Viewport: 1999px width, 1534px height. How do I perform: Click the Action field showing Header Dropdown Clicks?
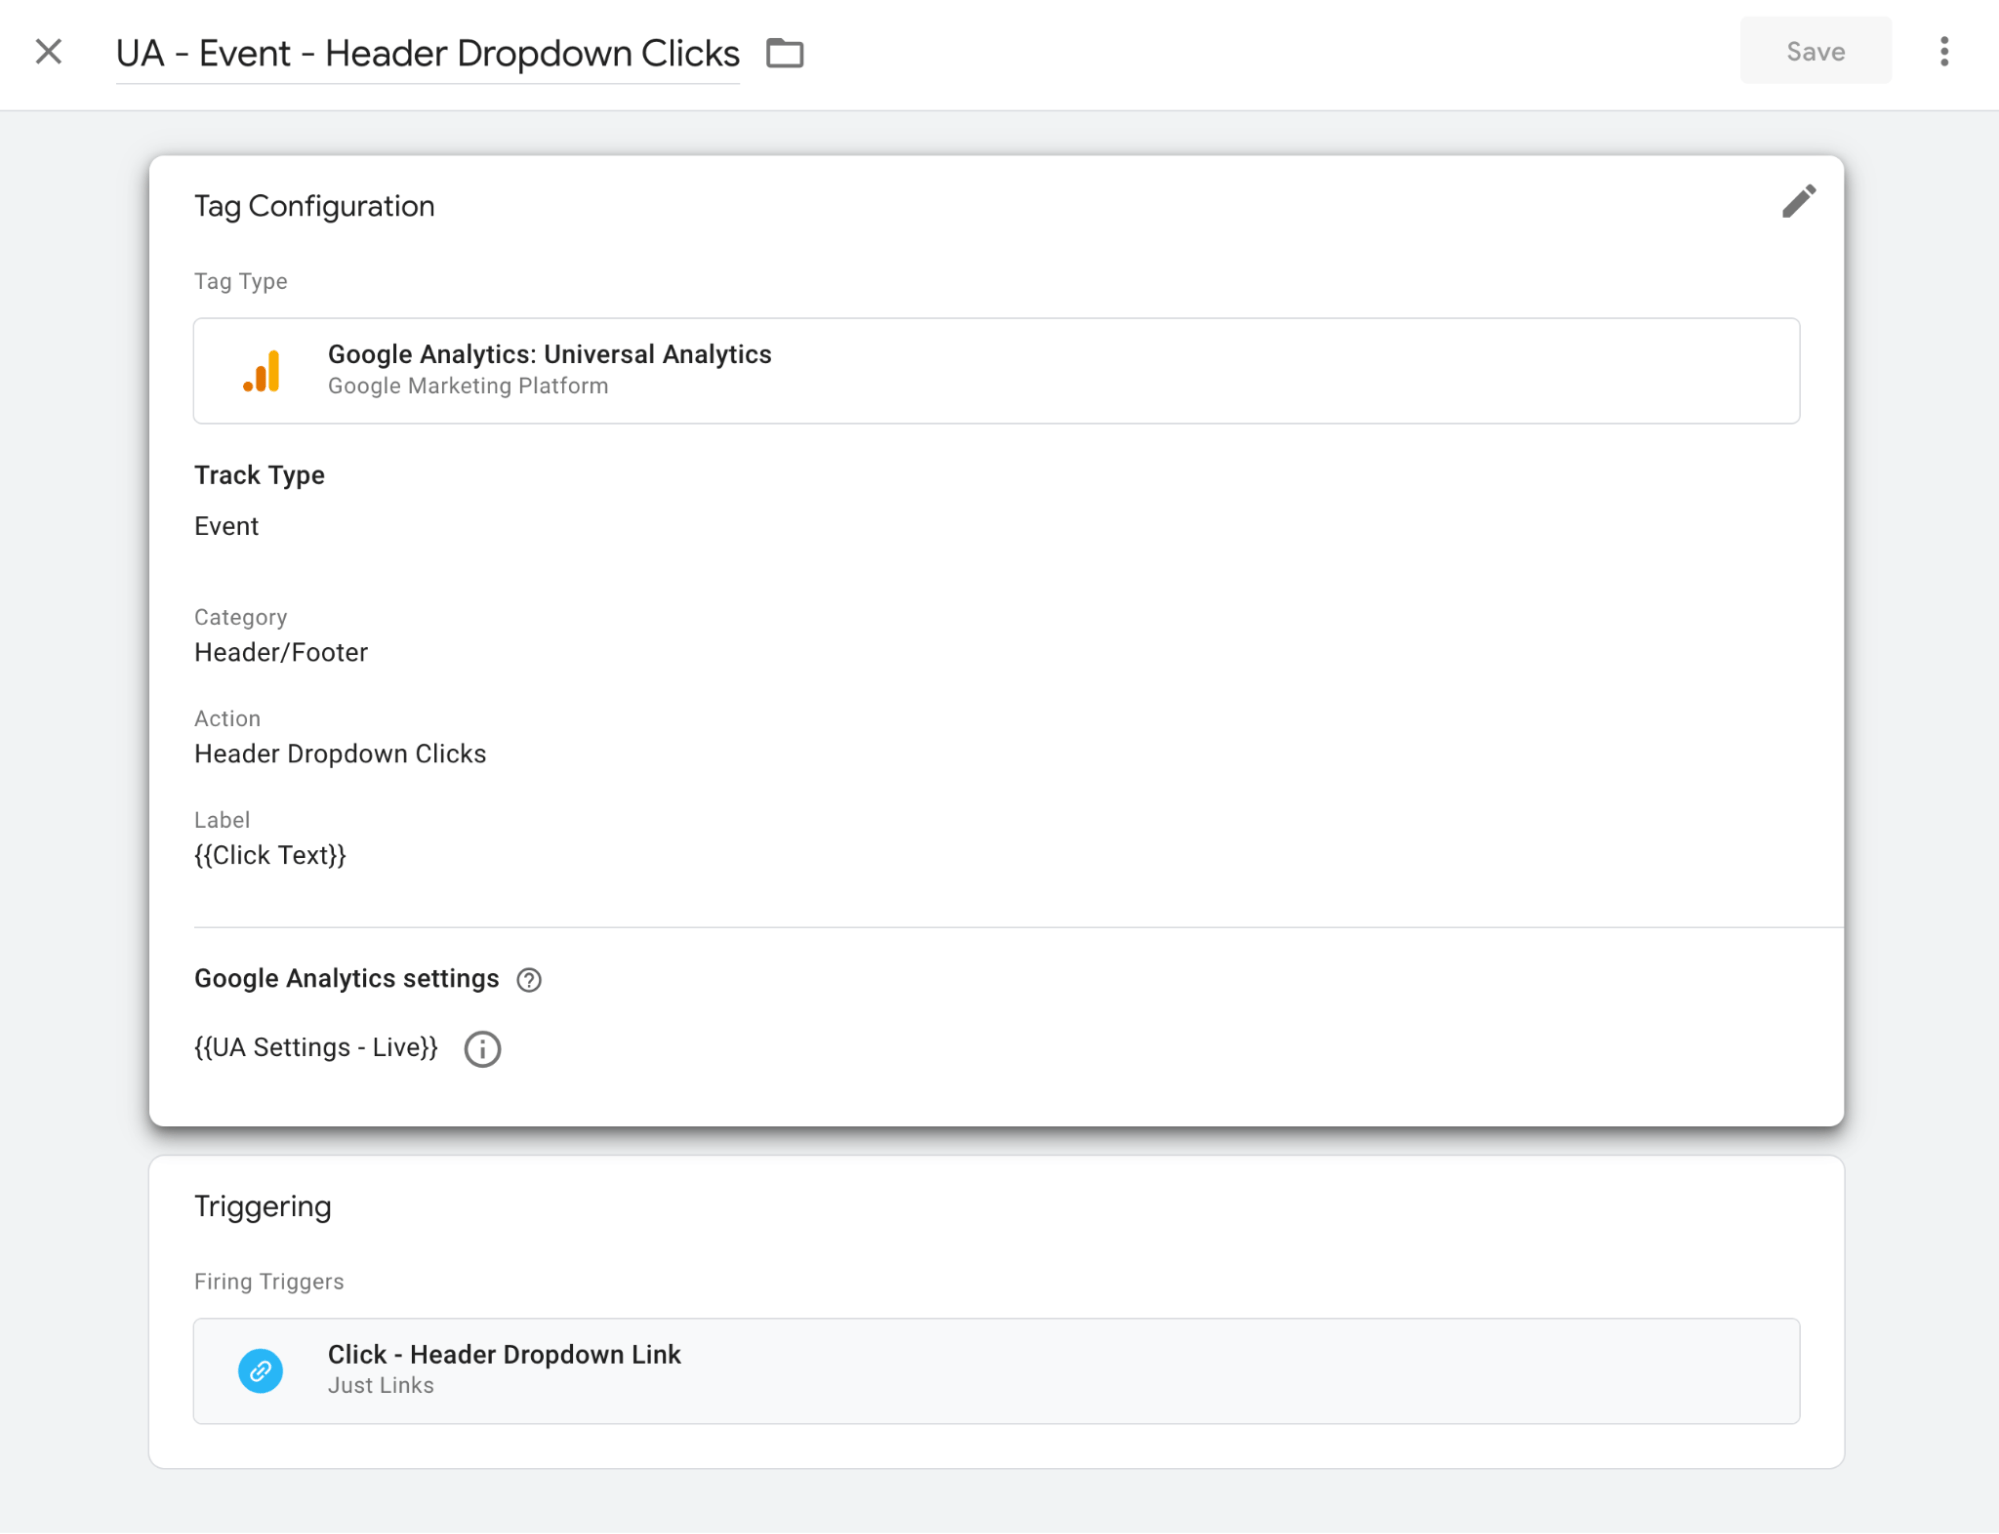tap(340, 753)
